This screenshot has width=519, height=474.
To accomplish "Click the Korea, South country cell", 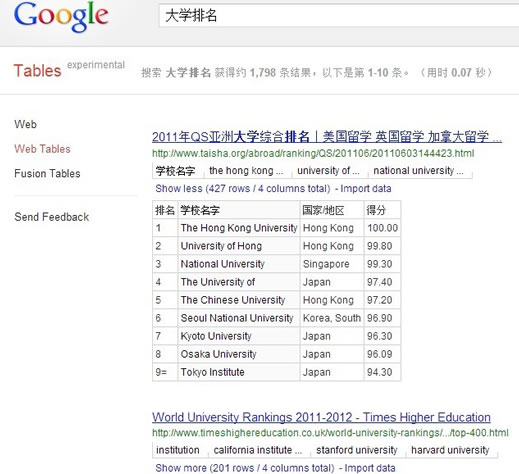I will point(332,318).
